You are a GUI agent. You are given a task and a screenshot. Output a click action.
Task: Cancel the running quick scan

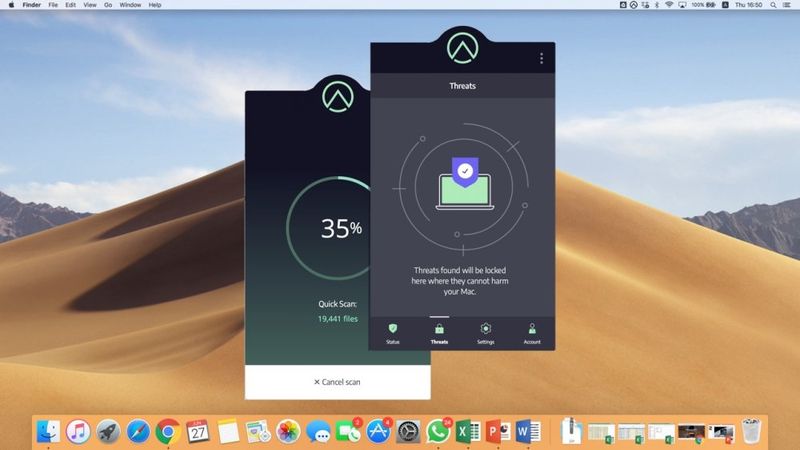click(x=337, y=382)
